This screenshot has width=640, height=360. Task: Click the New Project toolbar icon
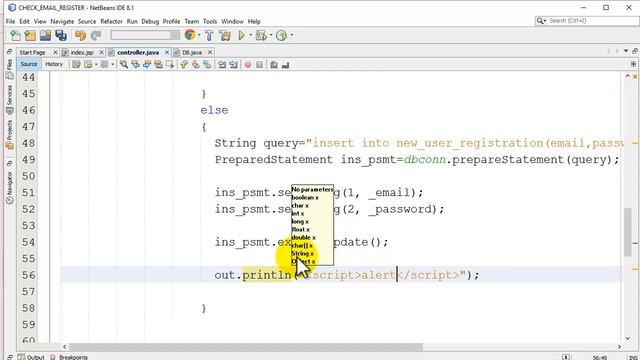[30, 36]
